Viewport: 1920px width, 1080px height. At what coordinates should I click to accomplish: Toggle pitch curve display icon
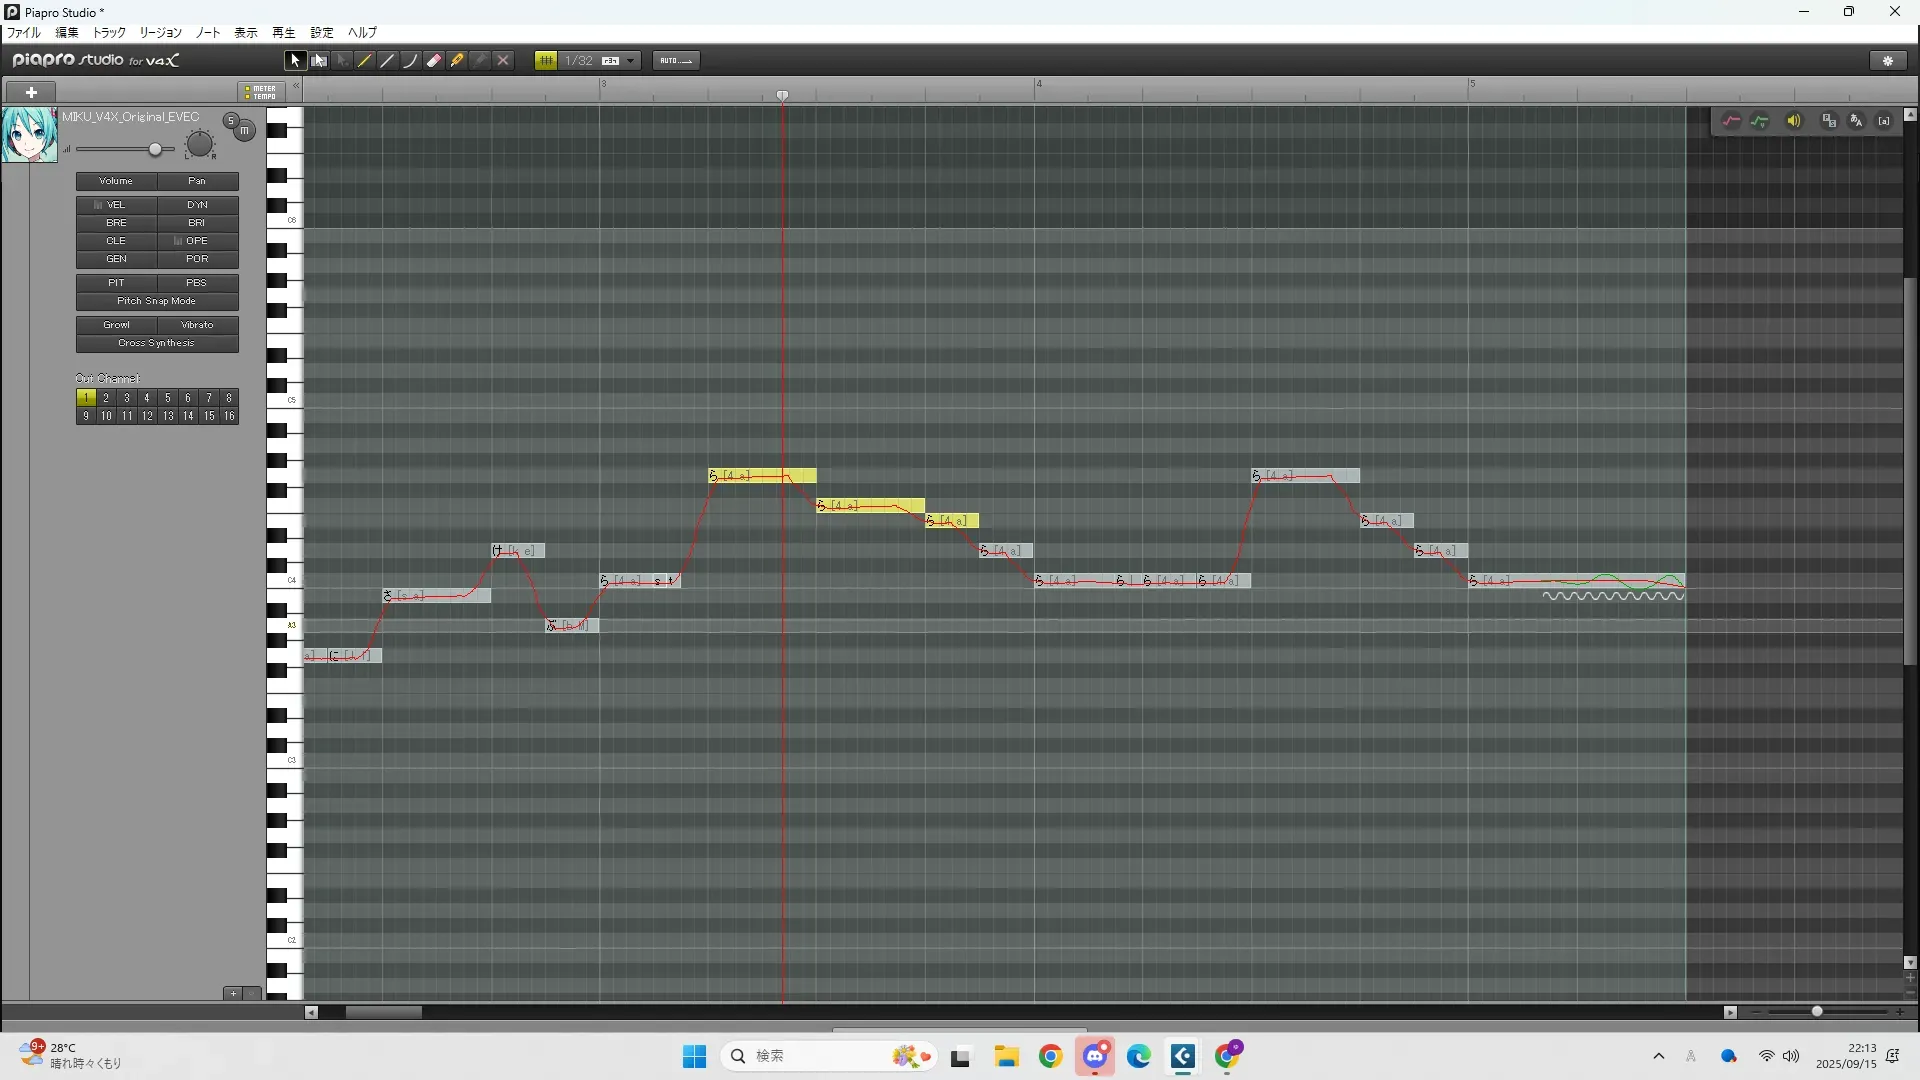pos(1731,121)
